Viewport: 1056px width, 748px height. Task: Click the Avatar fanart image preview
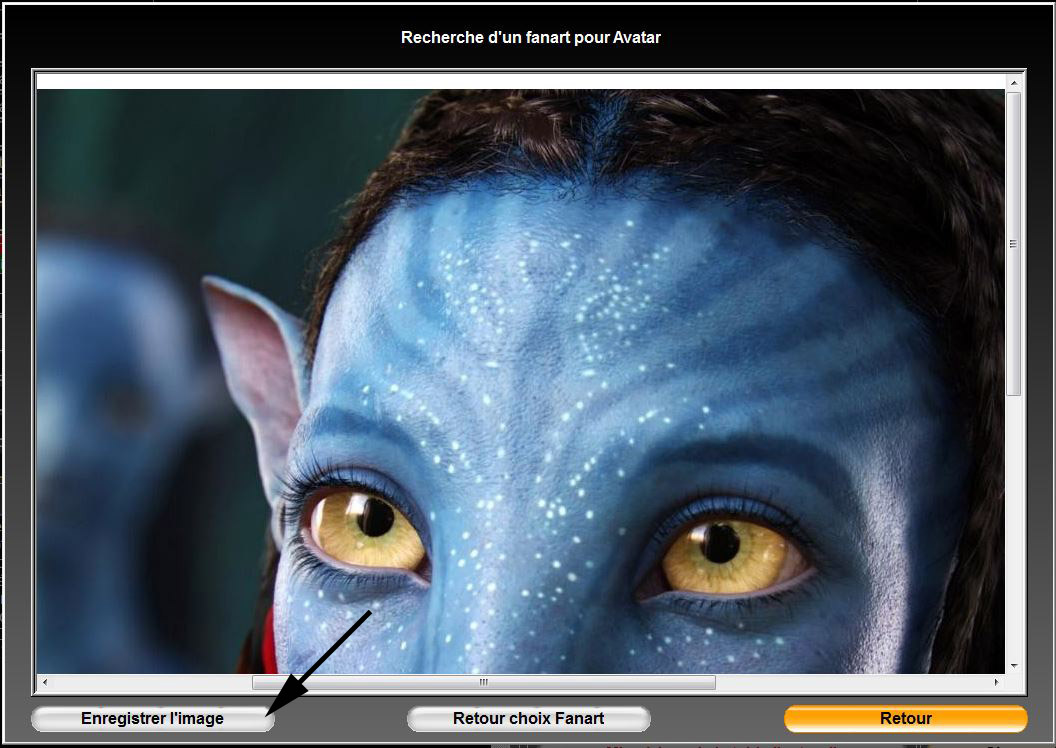click(x=521, y=381)
